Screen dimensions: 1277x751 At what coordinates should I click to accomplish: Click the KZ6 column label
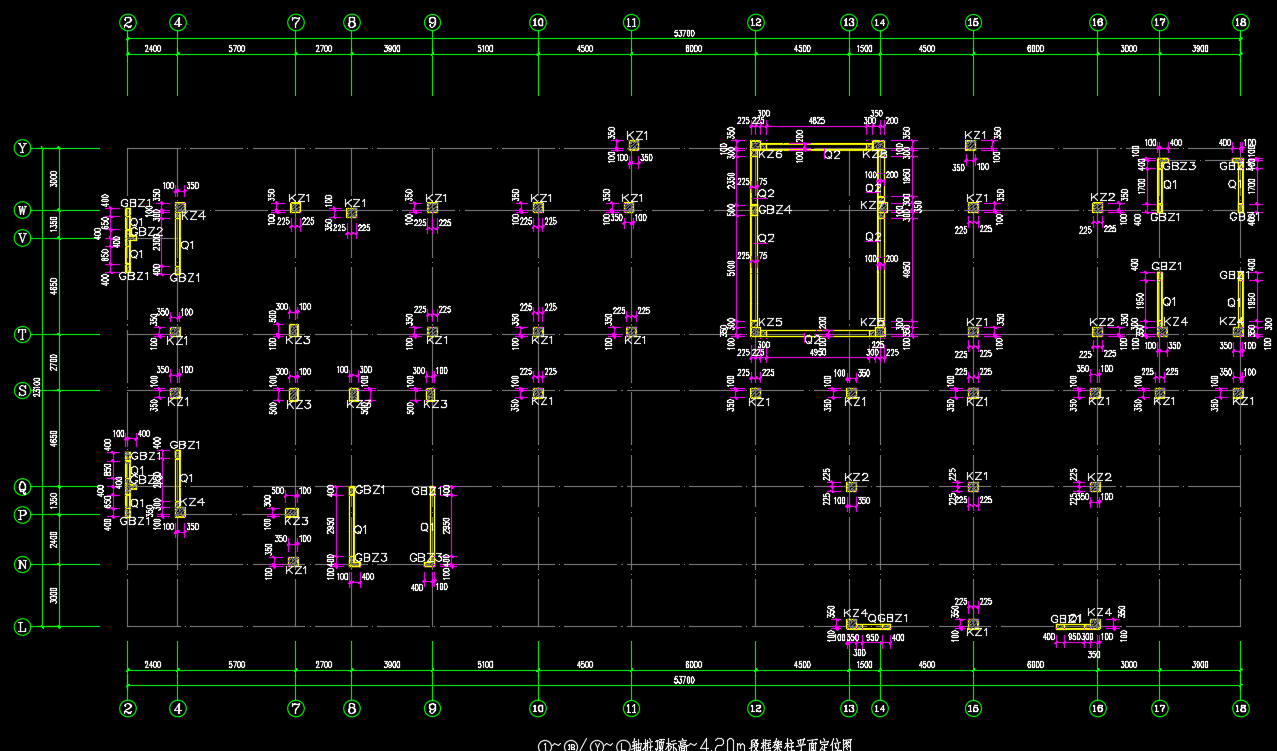(770, 155)
